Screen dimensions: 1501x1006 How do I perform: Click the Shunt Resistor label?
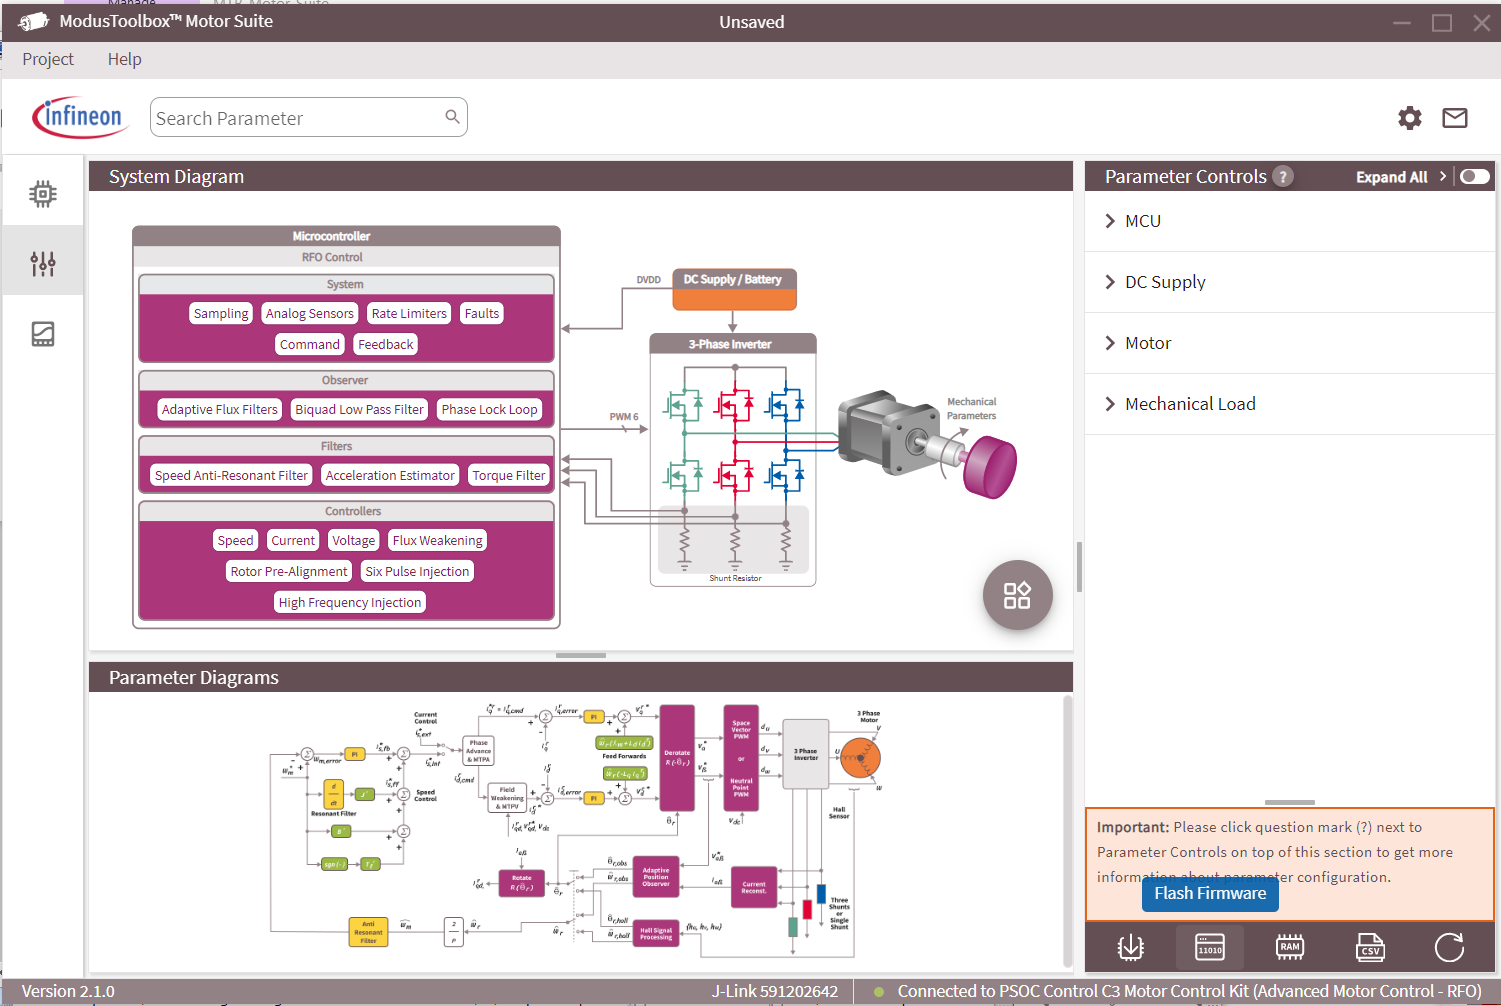(x=735, y=578)
